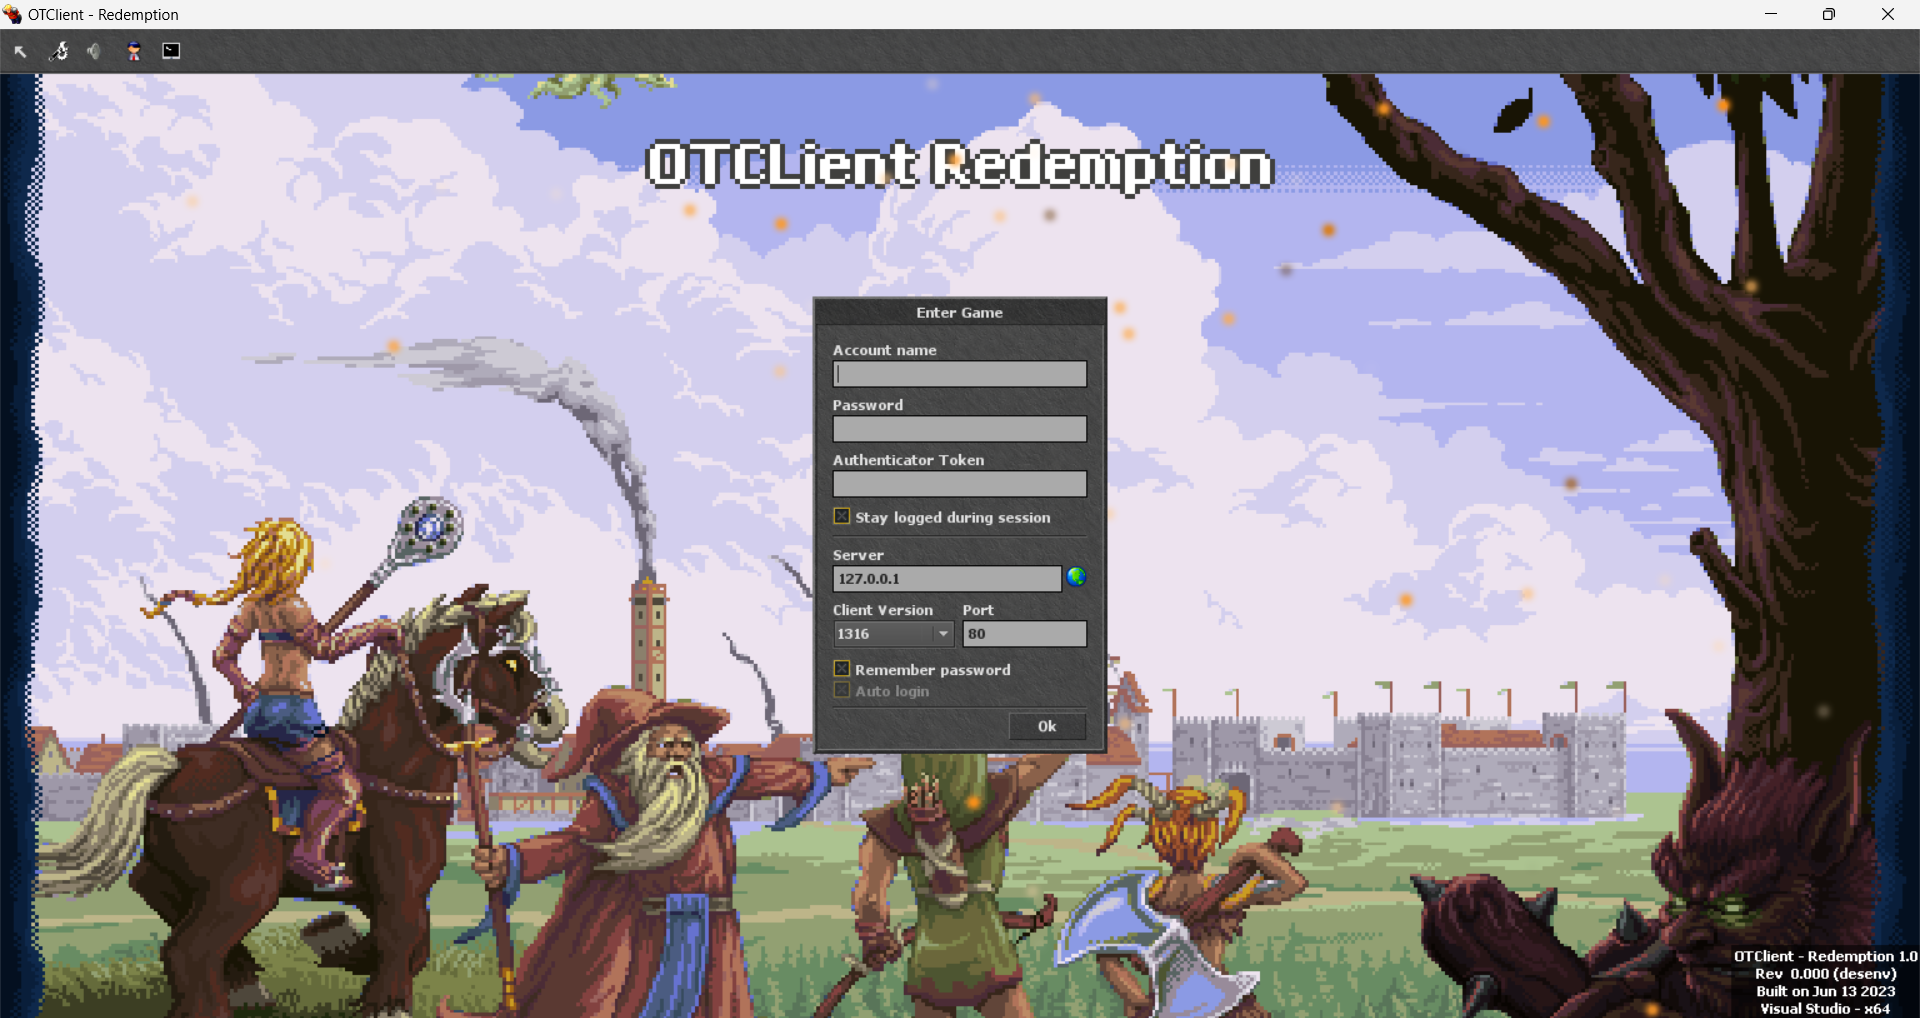
Task: Select the Server address field showing 127.0.0.1
Action: click(946, 578)
